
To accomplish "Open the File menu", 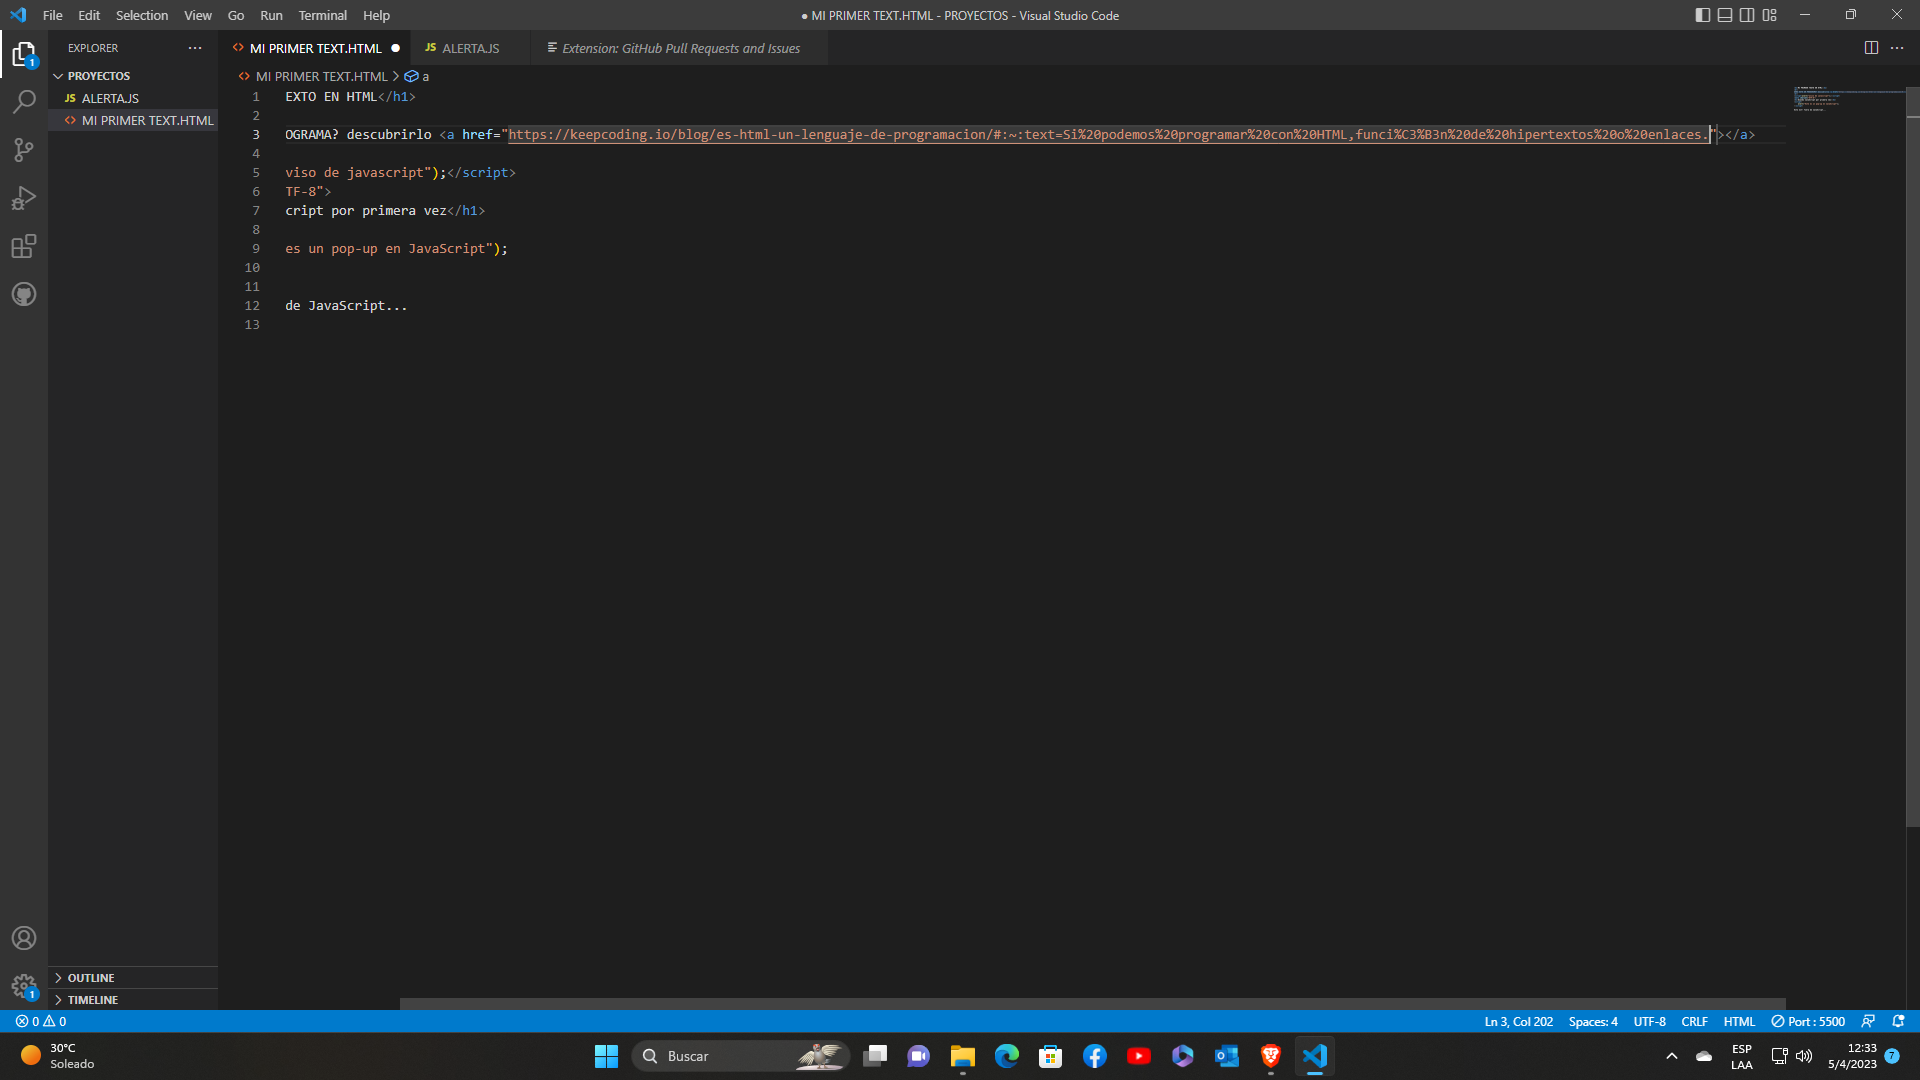I will (53, 15).
